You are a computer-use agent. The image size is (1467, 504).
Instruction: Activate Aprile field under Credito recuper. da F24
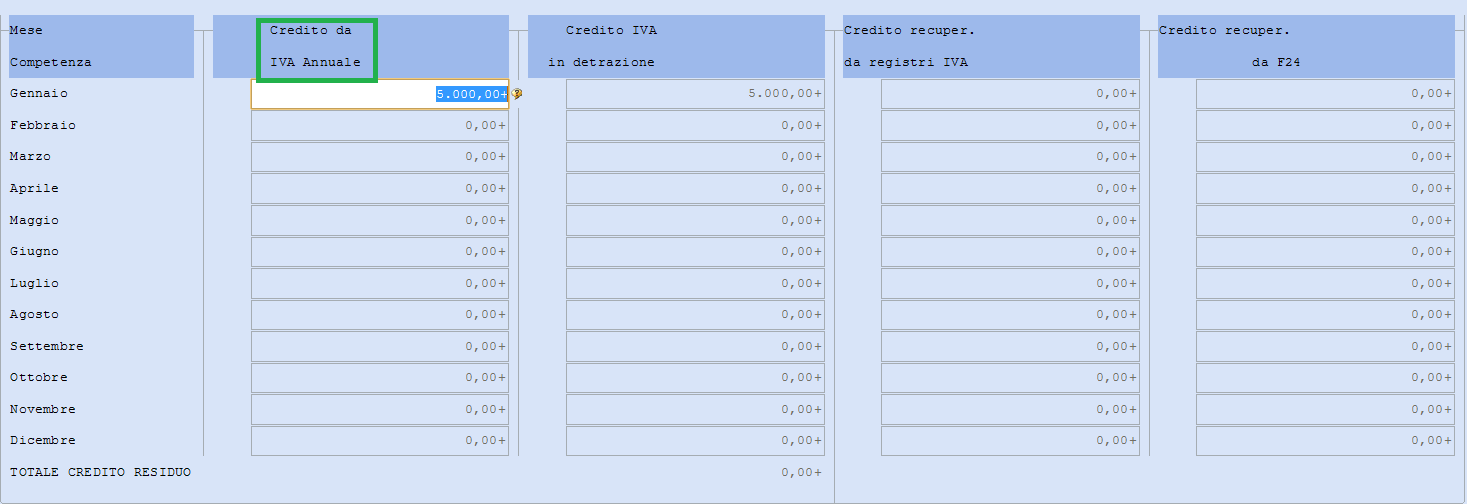tap(1325, 188)
